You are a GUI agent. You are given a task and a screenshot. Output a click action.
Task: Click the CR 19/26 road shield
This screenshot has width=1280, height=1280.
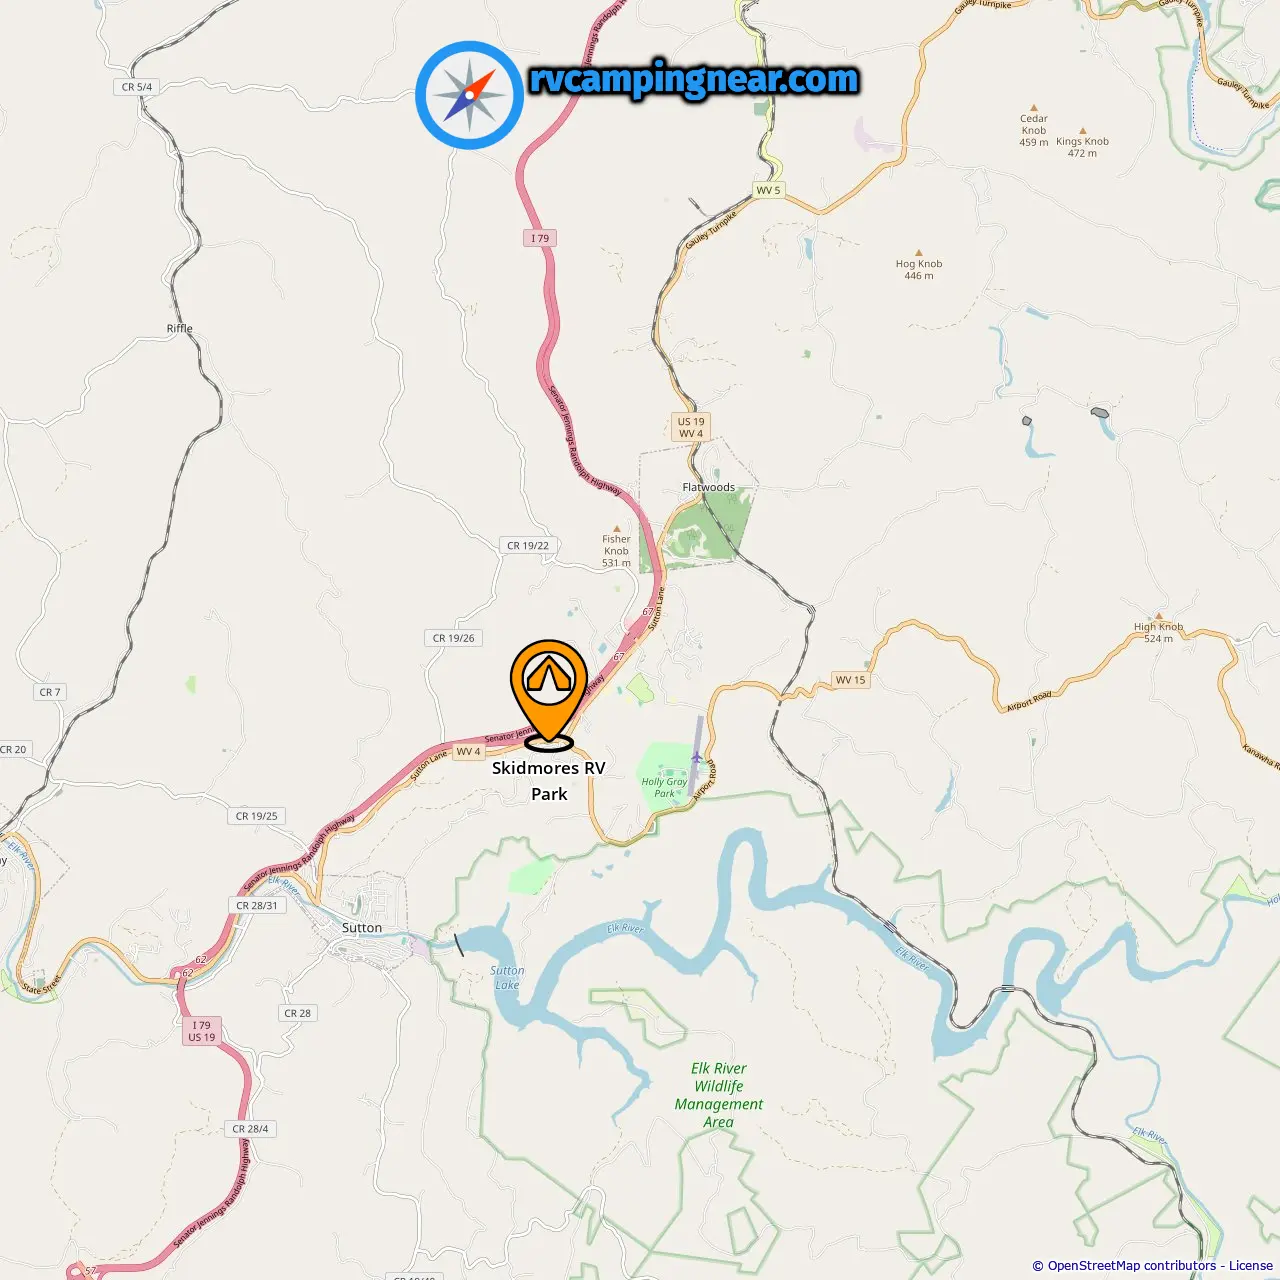[x=454, y=638]
